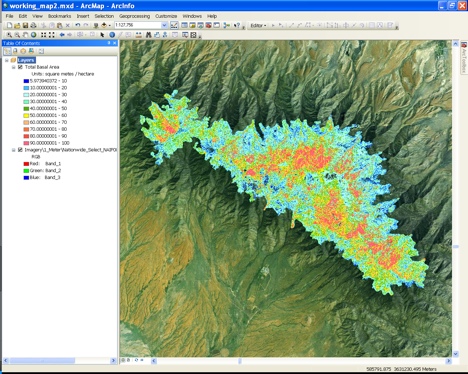Select the Layers data frame label
This screenshot has height=374, width=468.
click(x=26, y=60)
